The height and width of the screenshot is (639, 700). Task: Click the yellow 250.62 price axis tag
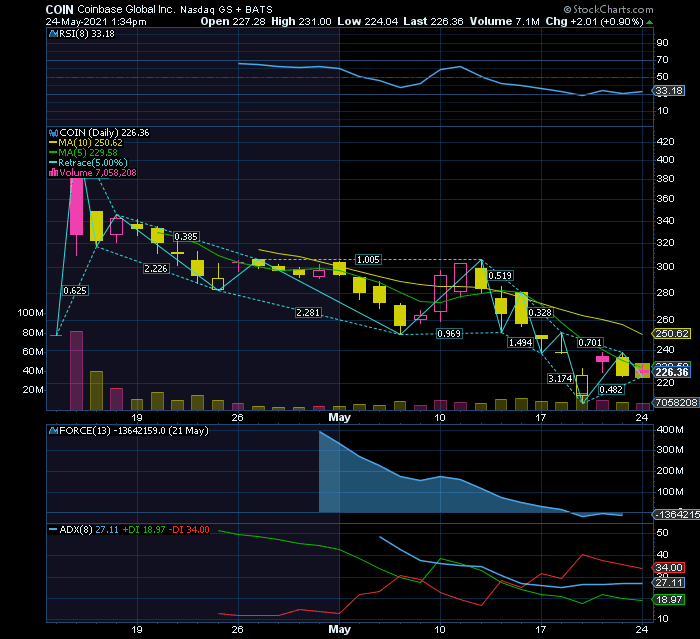click(x=672, y=334)
